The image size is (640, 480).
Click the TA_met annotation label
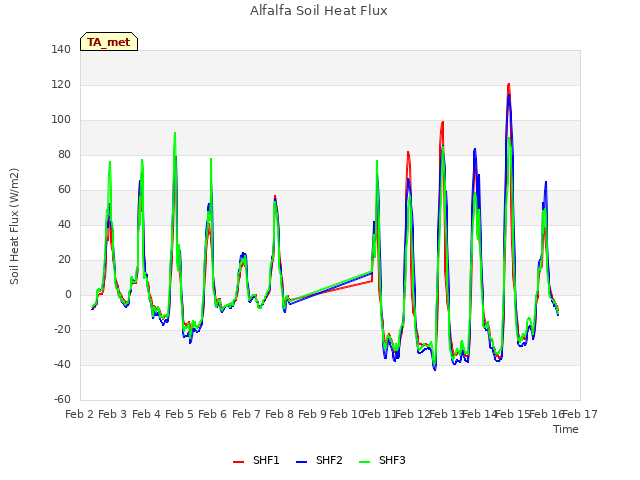[109, 42]
